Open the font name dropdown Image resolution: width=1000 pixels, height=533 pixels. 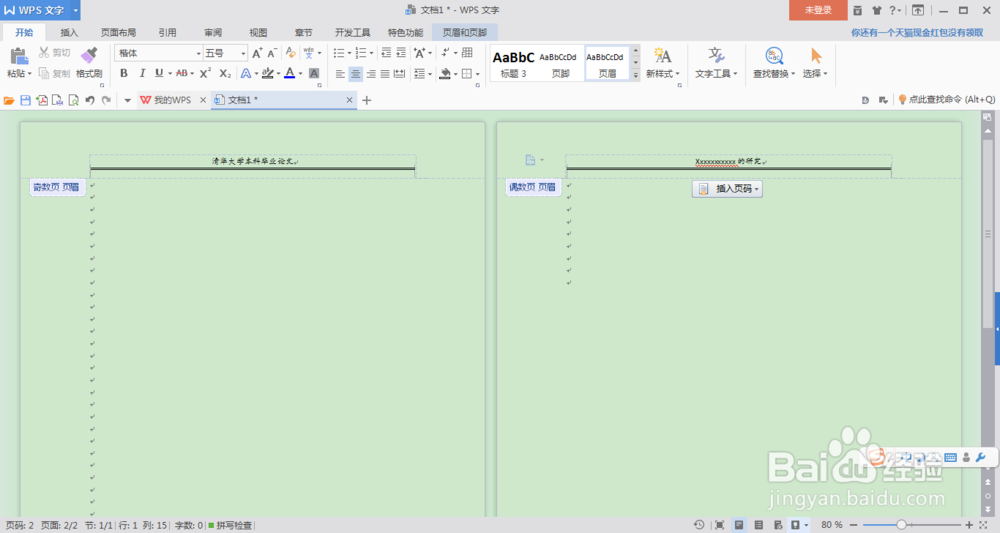pos(198,53)
